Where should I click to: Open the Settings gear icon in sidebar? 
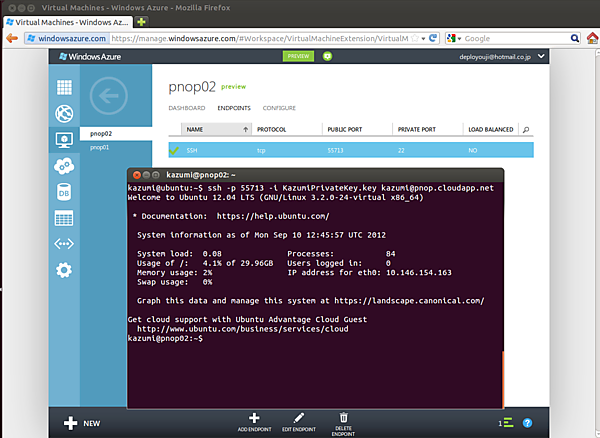(x=64, y=270)
